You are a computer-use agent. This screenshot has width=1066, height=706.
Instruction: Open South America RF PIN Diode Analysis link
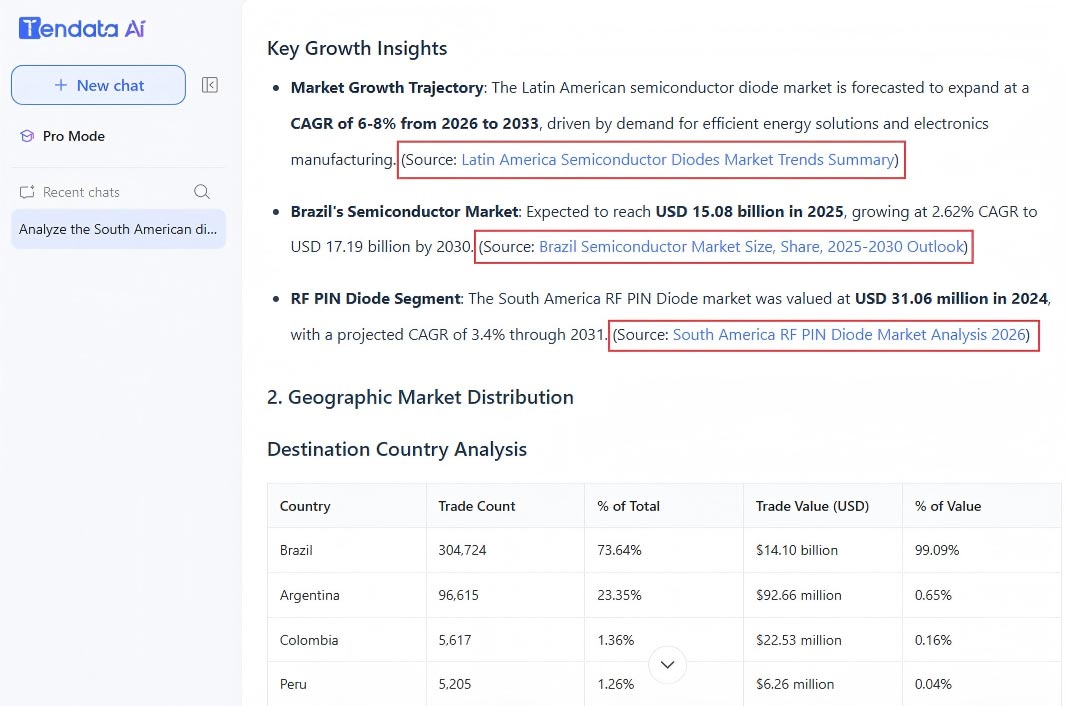click(x=848, y=335)
